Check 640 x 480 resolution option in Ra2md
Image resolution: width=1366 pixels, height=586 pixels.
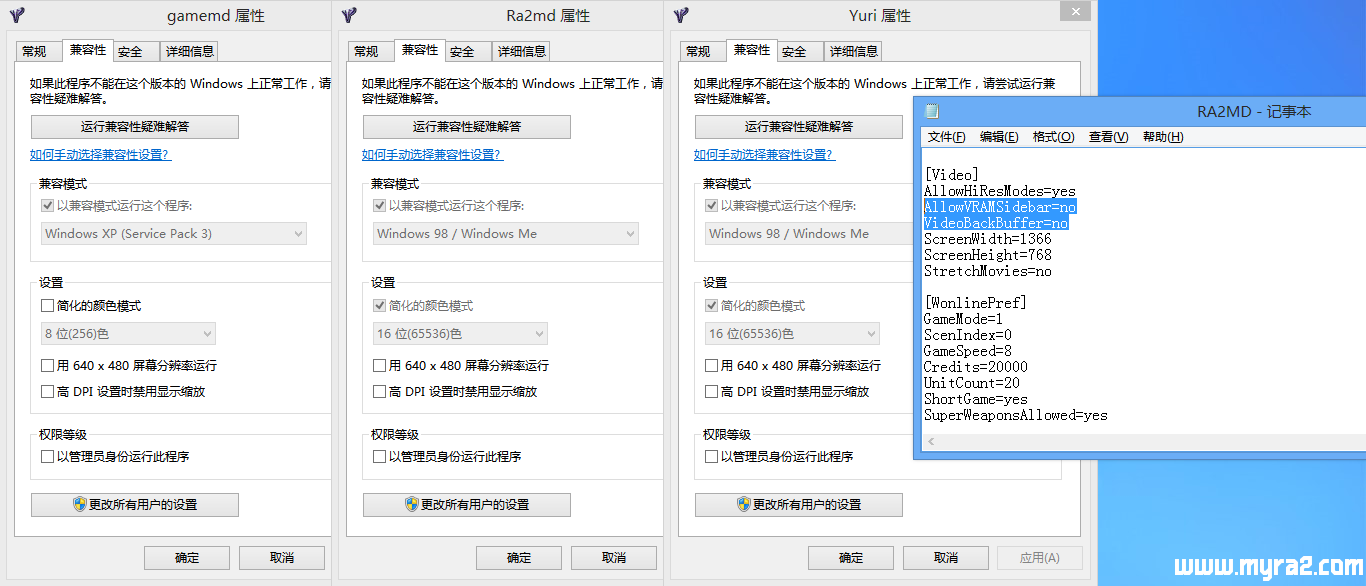(x=379, y=366)
